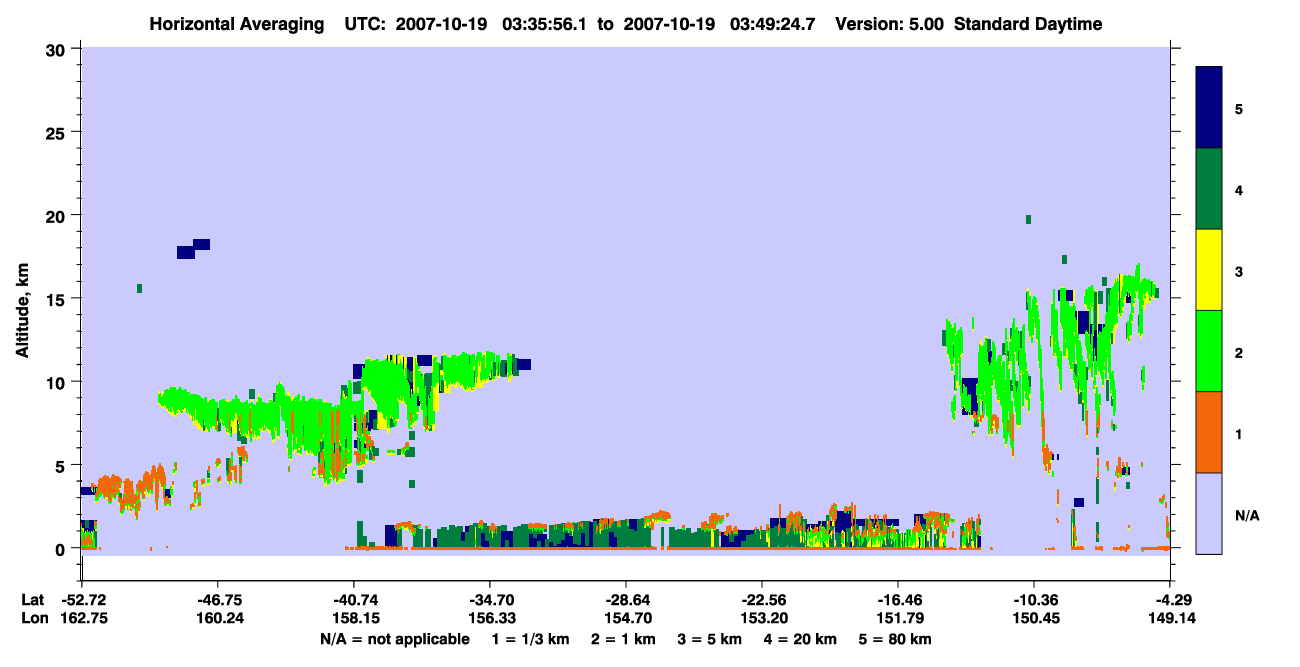Click longitude value 158.15

pyautogui.click(x=355, y=618)
